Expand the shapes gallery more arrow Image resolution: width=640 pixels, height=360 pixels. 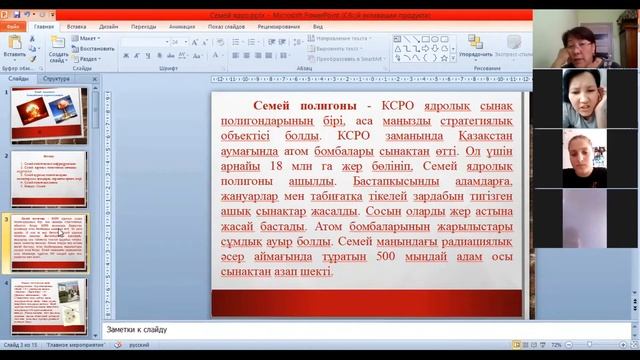click(453, 59)
